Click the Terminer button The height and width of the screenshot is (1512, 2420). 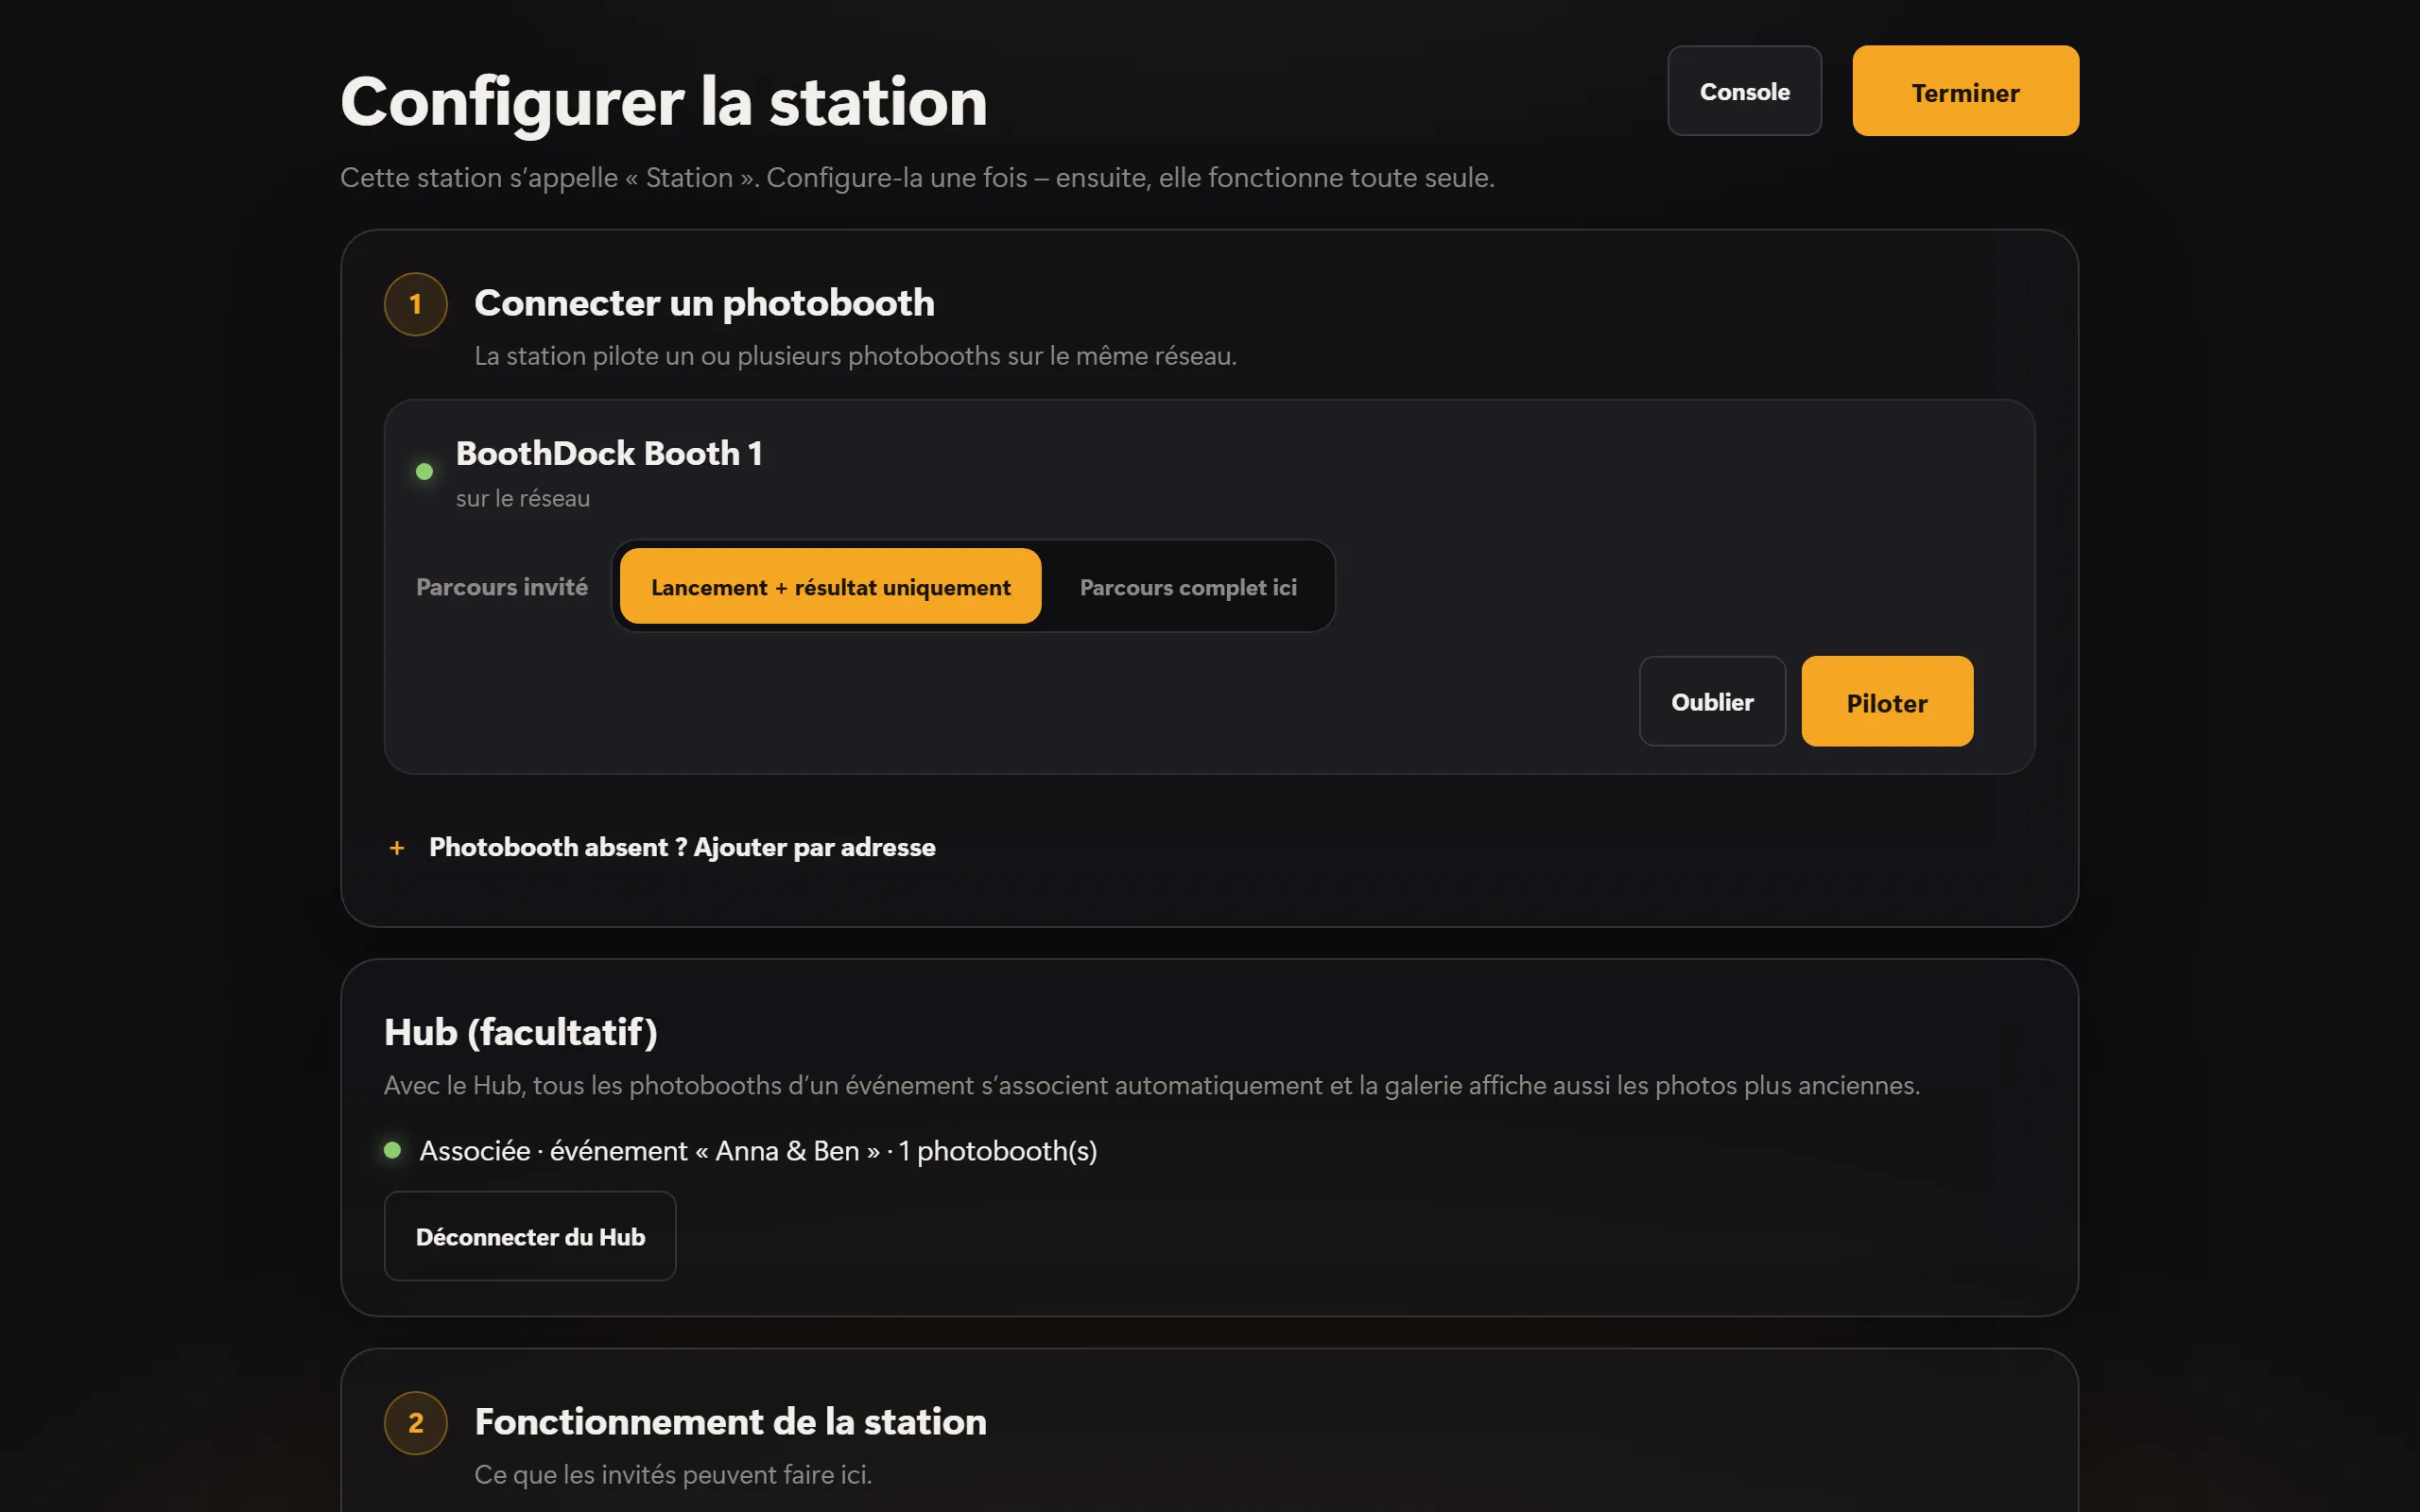[1965, 91]
